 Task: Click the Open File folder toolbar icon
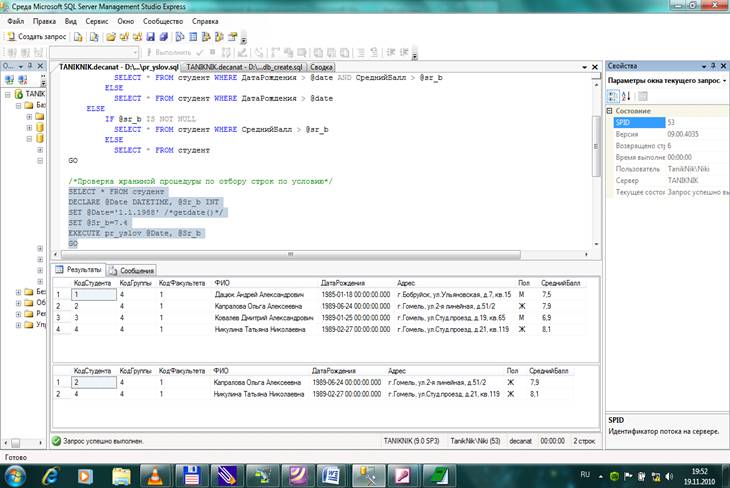point(111,37)
